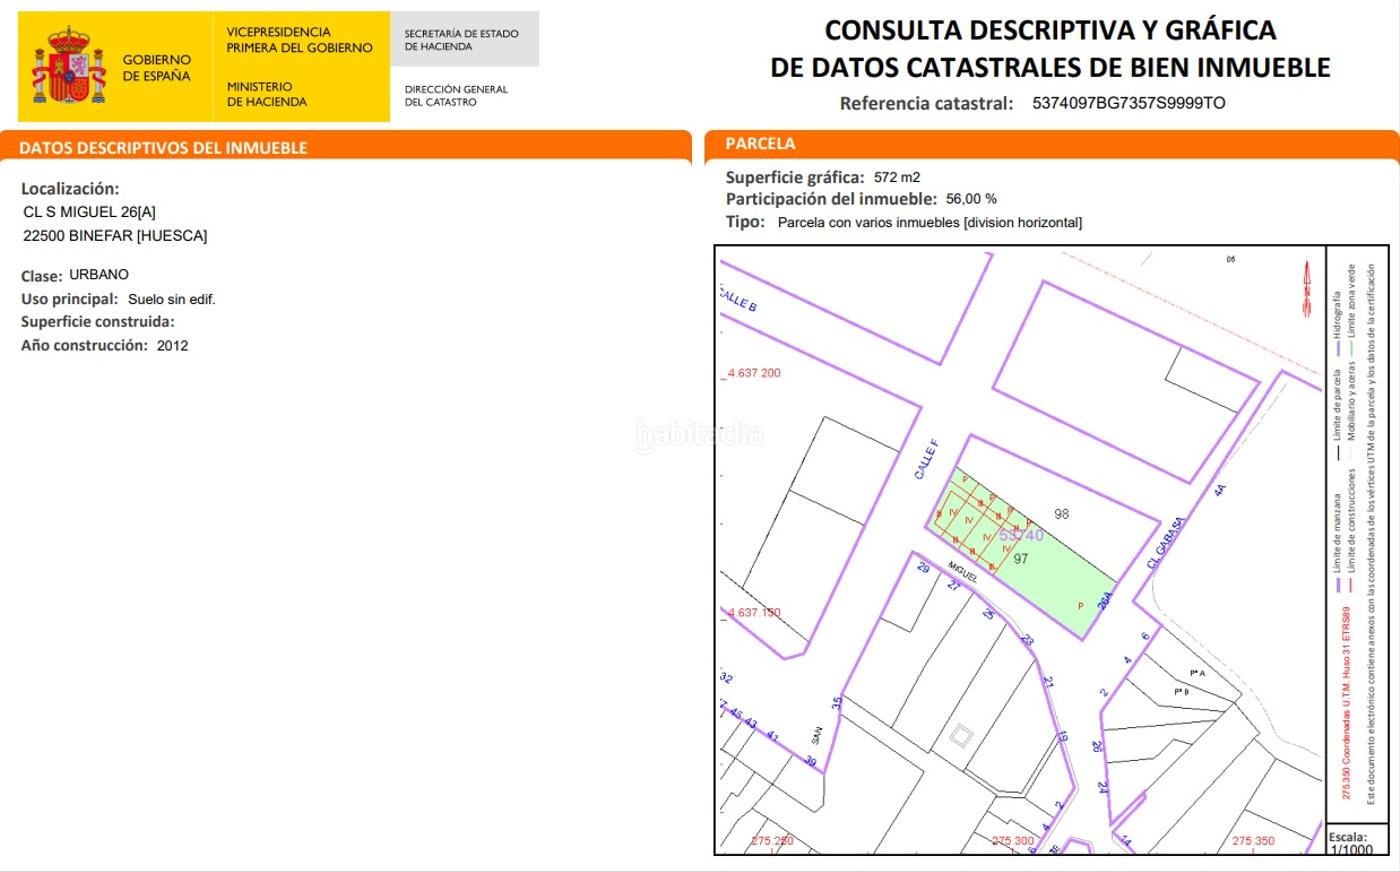Click 'Dirección General del Catastro' label
Screen dimensions: 1400x872
[x=456, y=95]
